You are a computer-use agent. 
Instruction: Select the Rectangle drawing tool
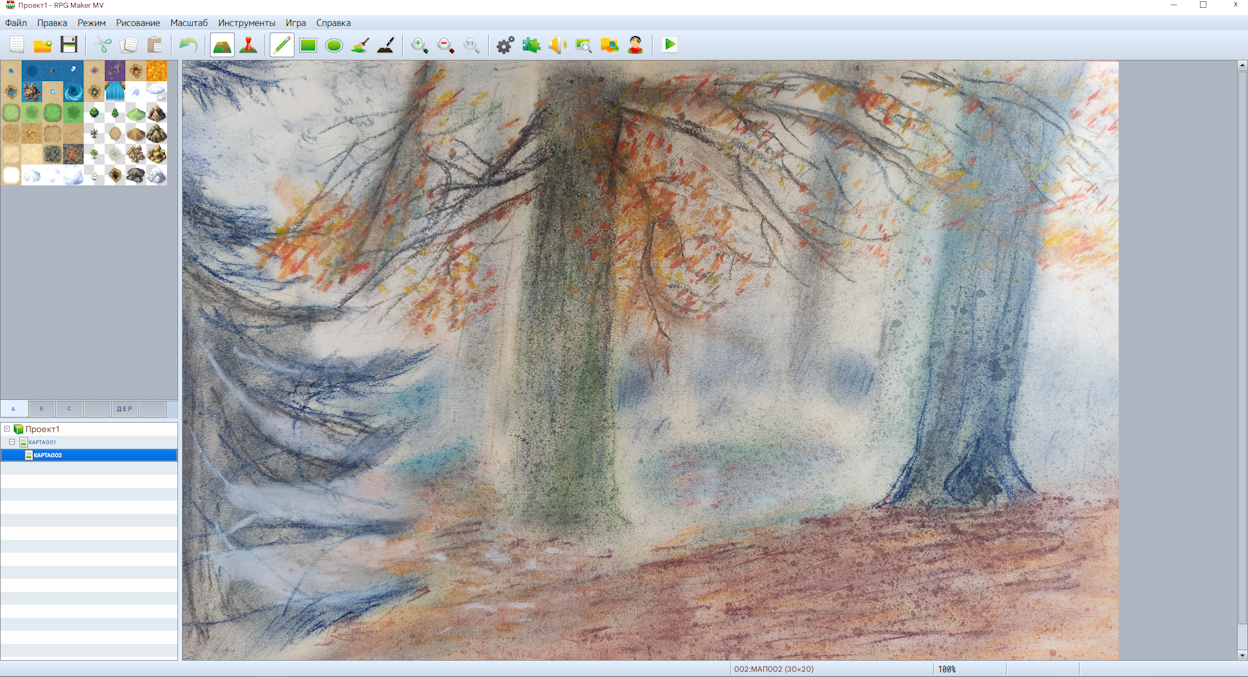coord(308,45)
